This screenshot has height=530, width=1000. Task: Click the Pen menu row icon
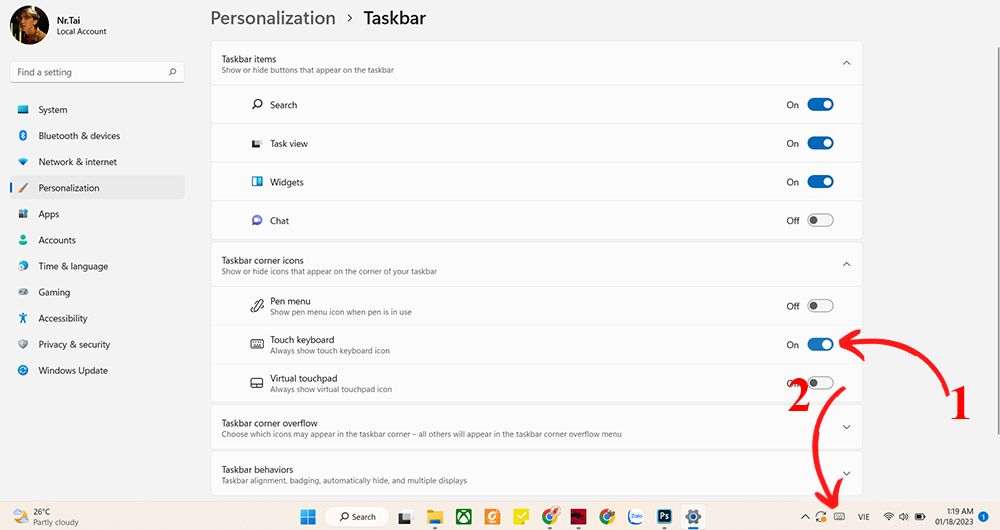point(256,306)
